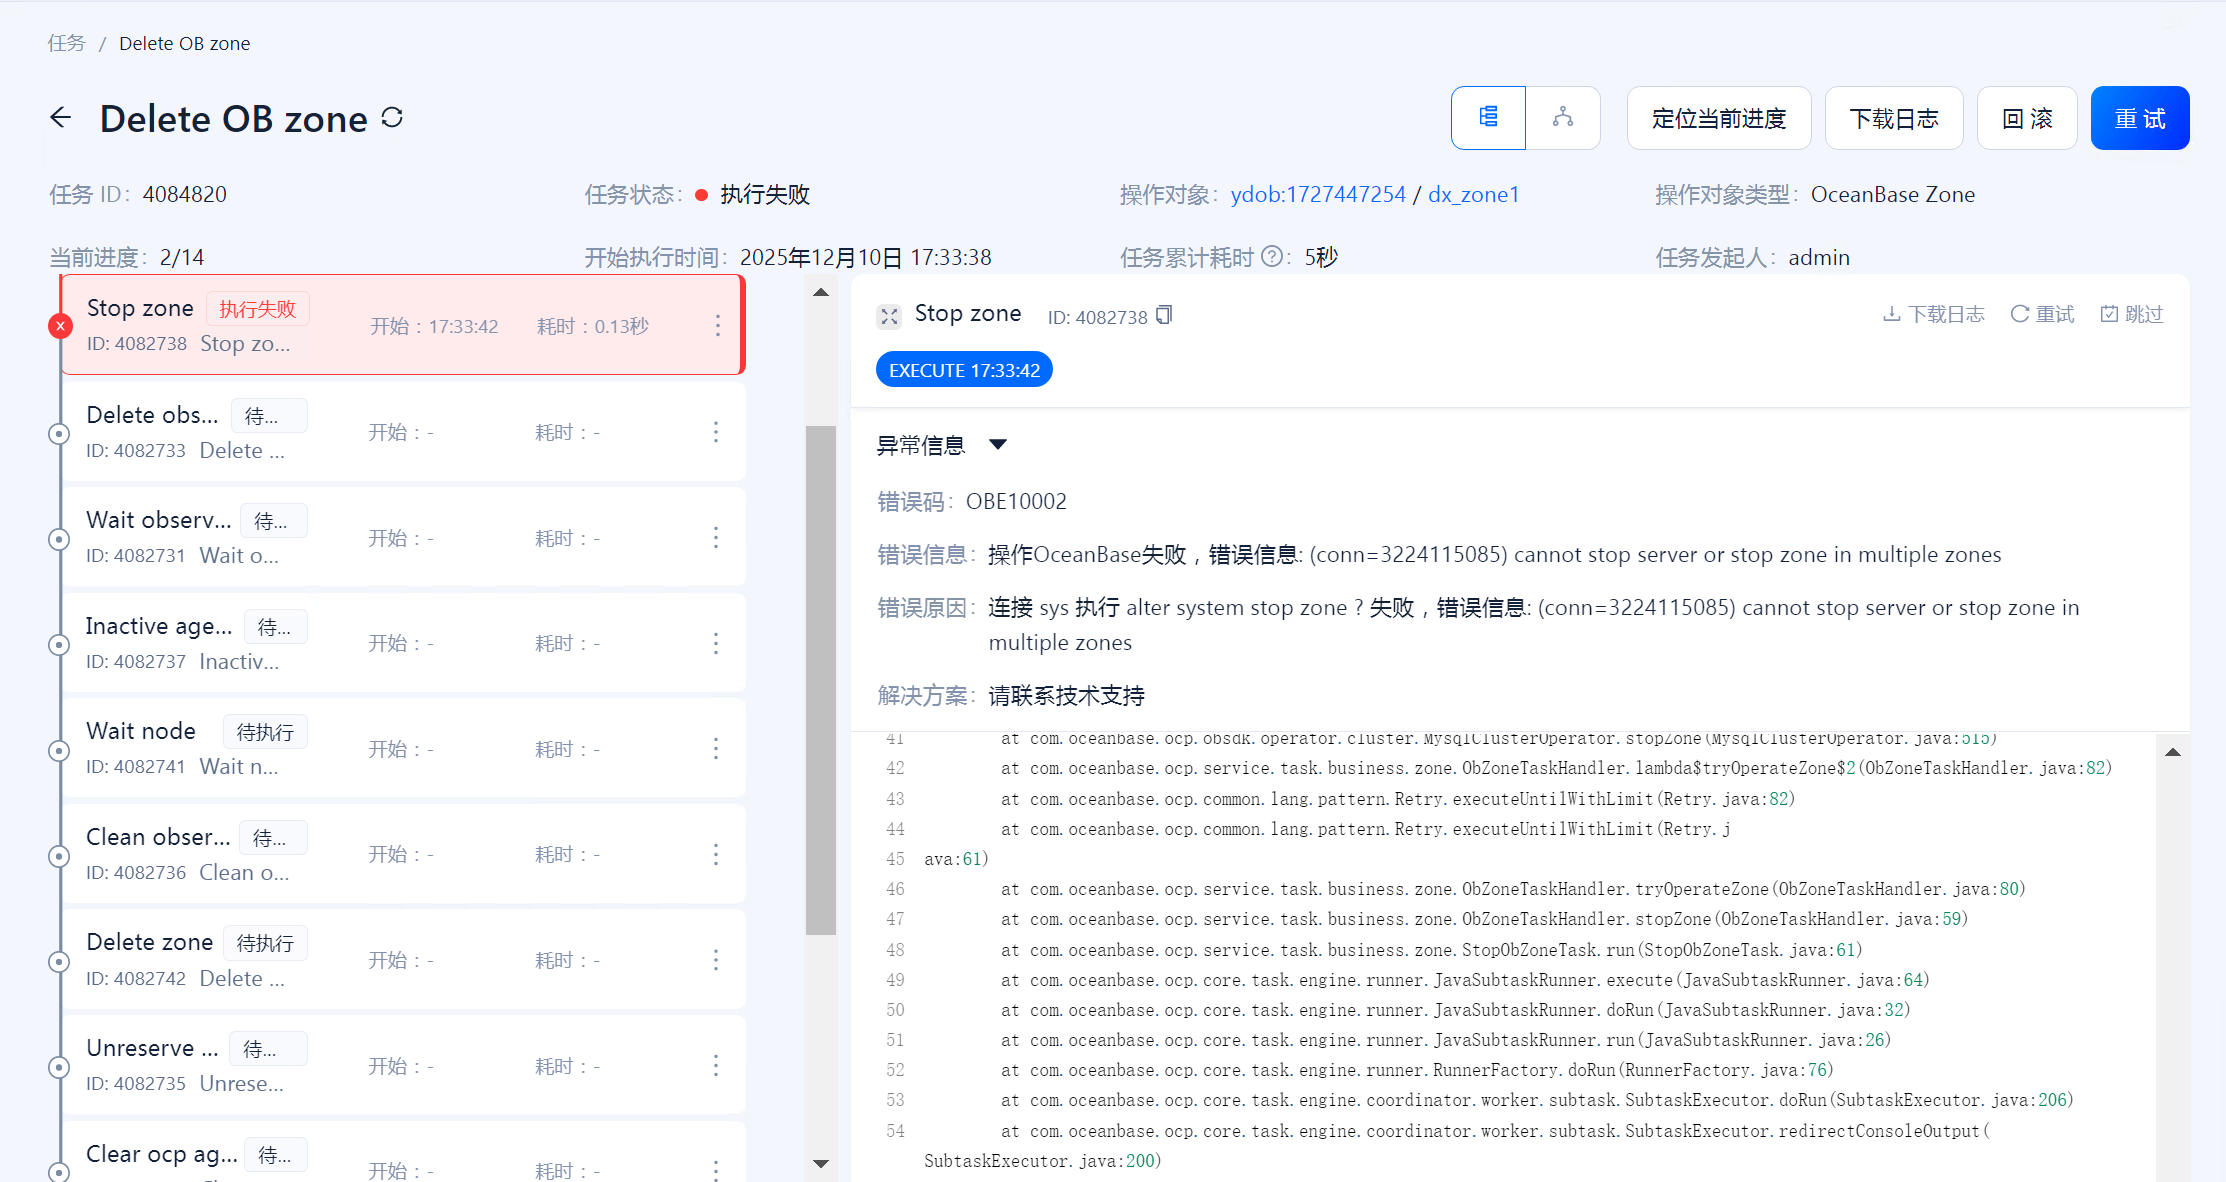The image size is (2226, 1182).
Task: Click the fullscreen expand icon beside Stop zone
Action: coord(889,316)
